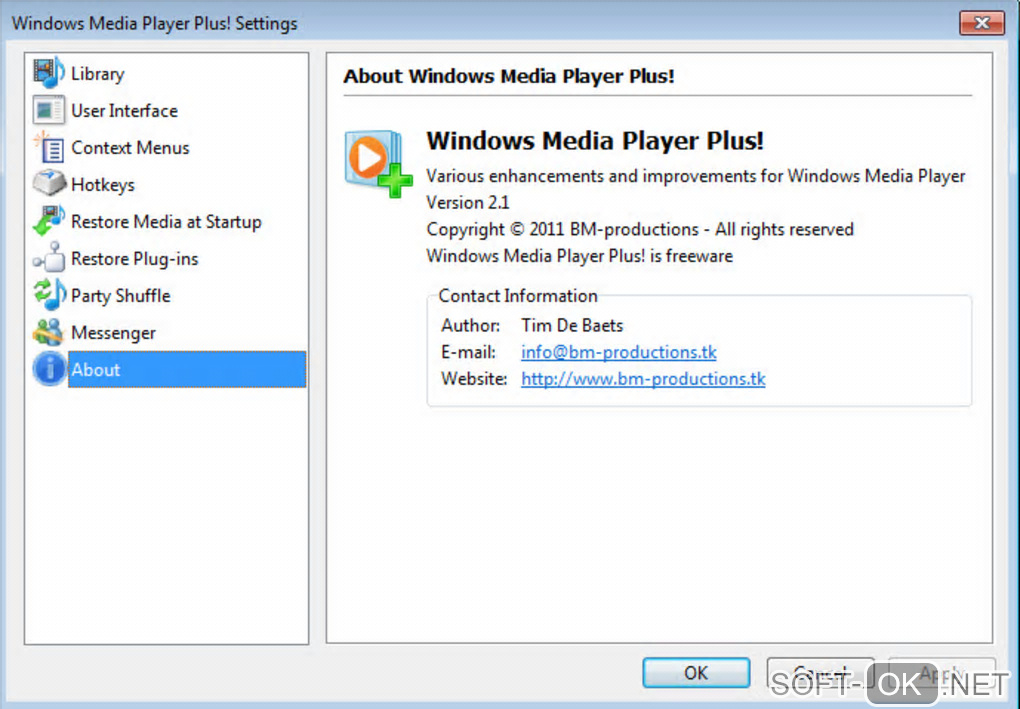Click the blue About info icon
Screen dimensions: 1020x709
pyautogui.click(x=49, y=369)
